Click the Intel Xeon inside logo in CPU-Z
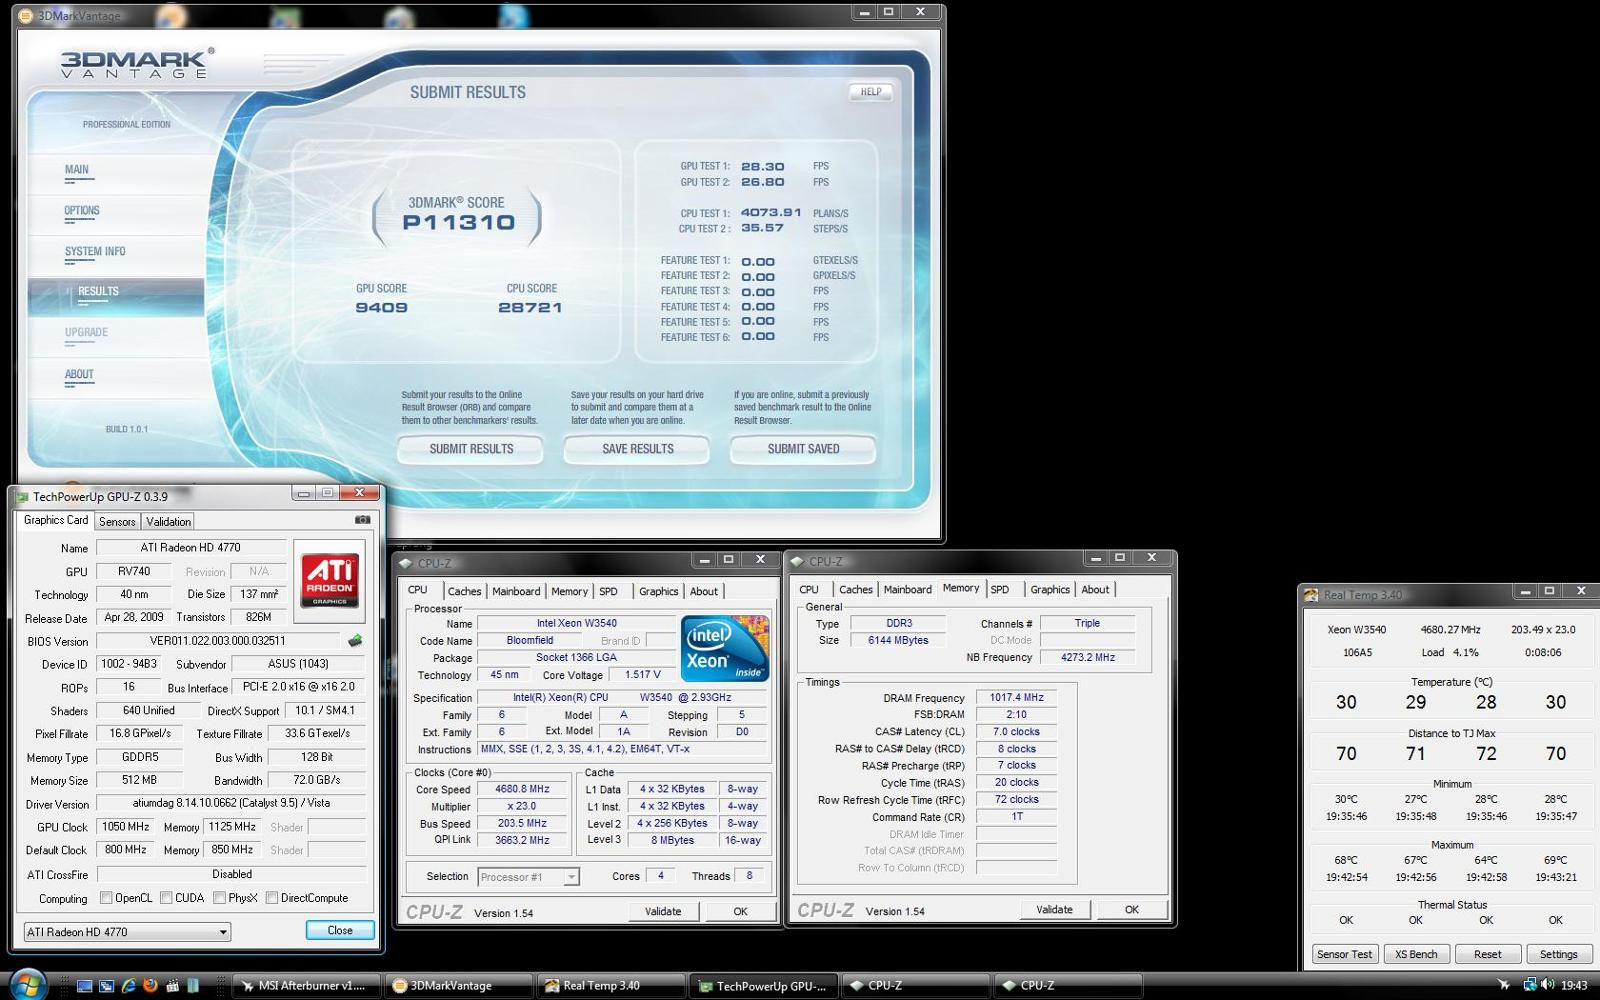The image size is (1600, 1000). point(725,648)
